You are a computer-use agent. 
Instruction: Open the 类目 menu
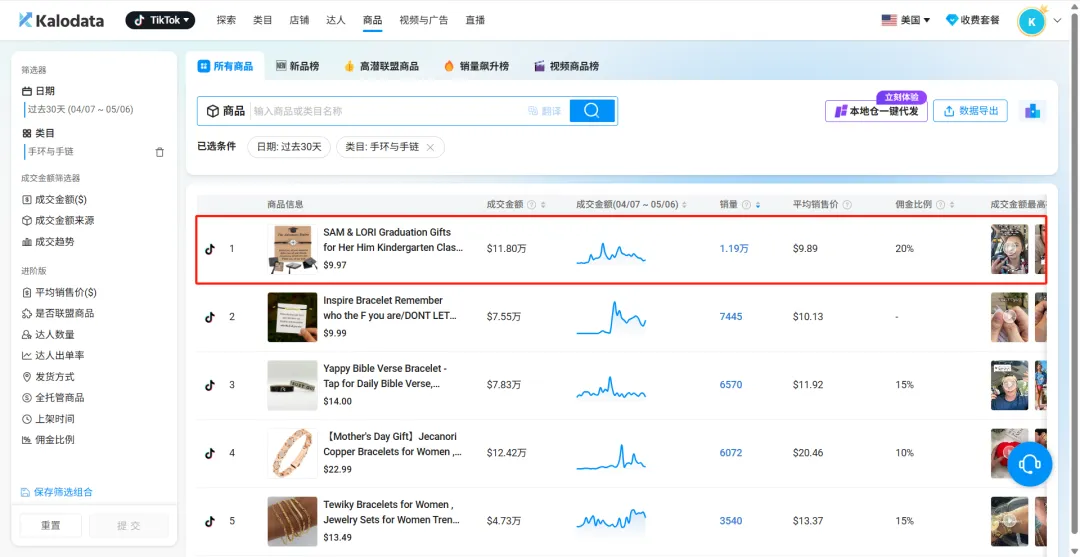[x=262, y=21]
